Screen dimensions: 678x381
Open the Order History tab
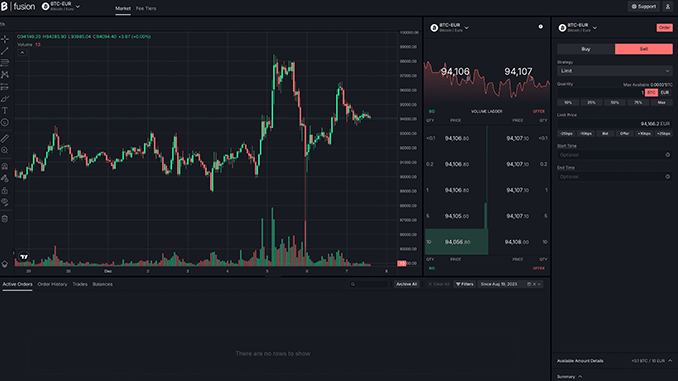pyautogui.click(x=52, y=284)
